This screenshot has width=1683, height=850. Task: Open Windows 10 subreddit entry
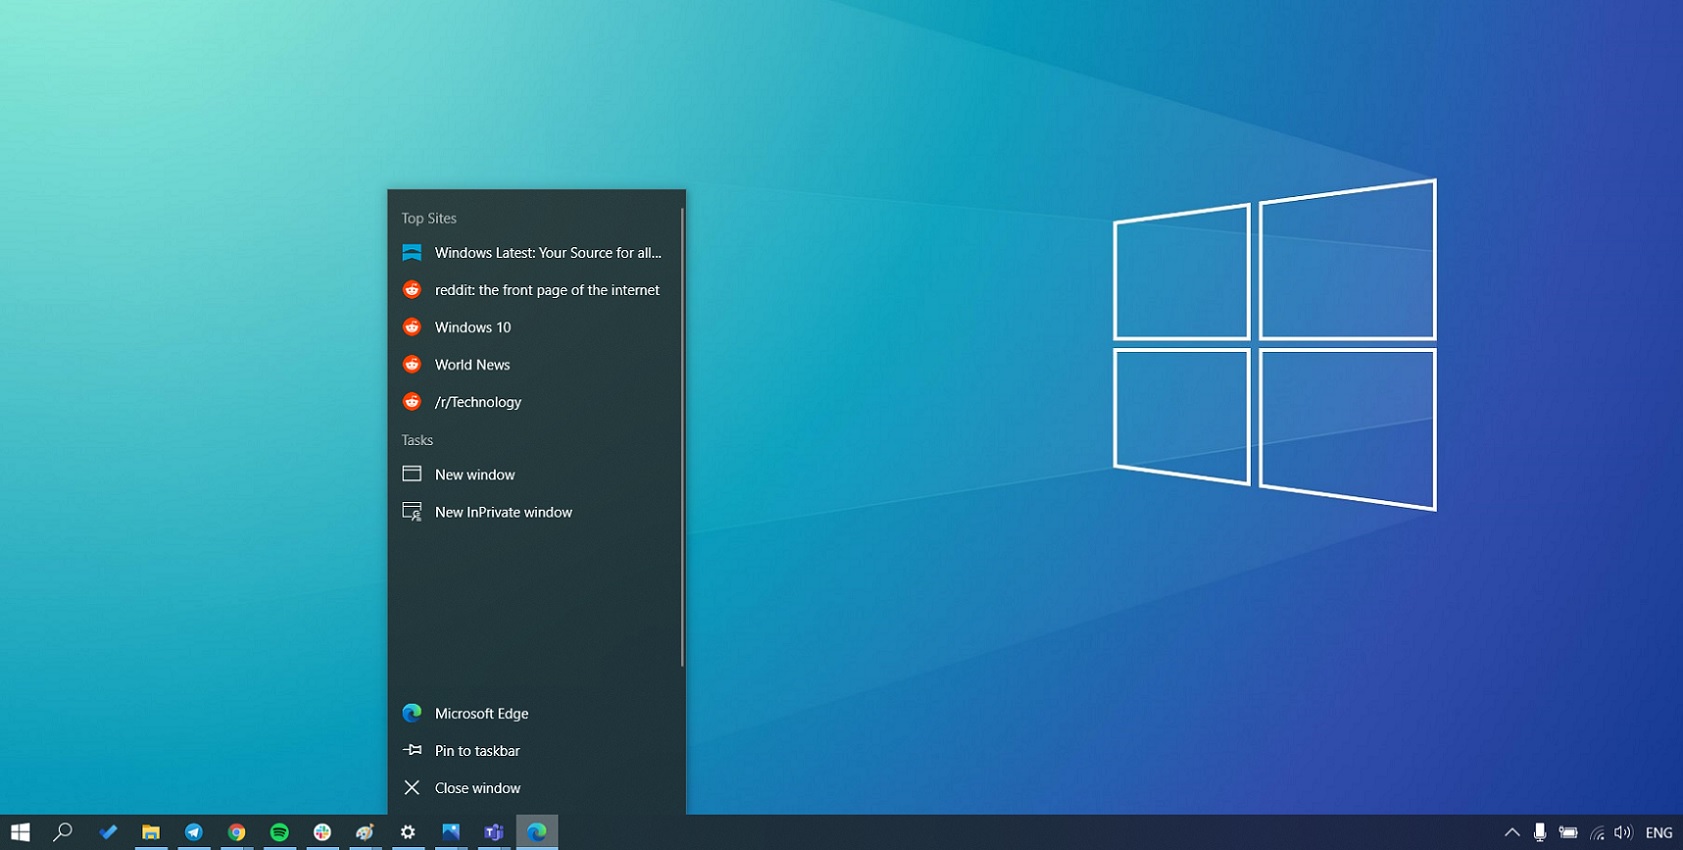(x=537, y=327)
